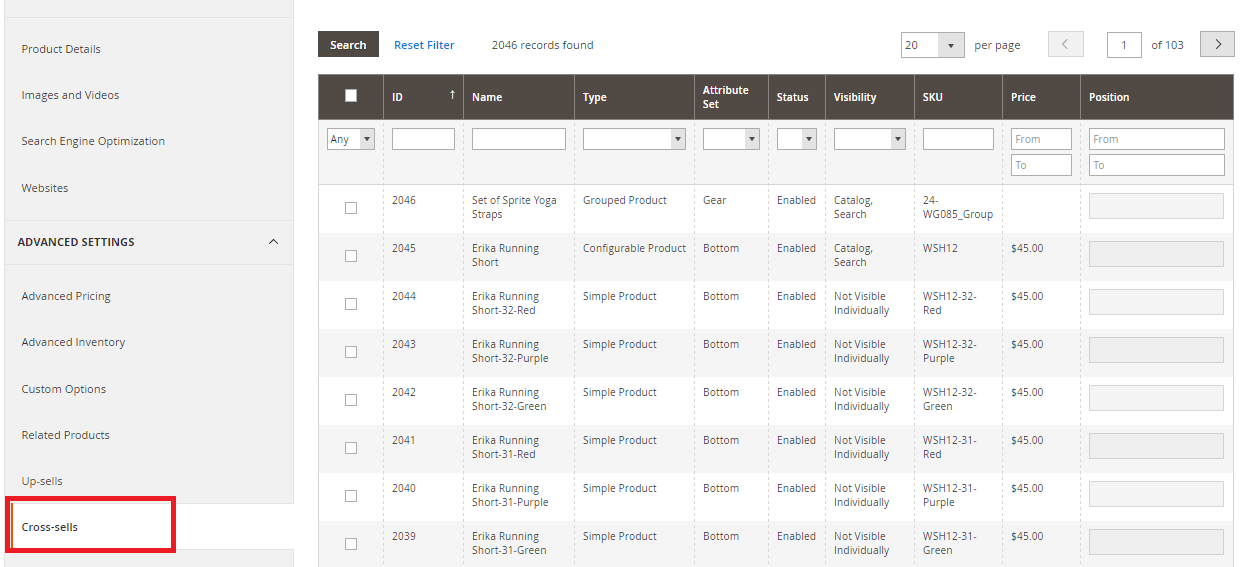Click the WSH12-31-Purple SKU cell
This screenshot has height=567, width=1247.
coord(949,495)
